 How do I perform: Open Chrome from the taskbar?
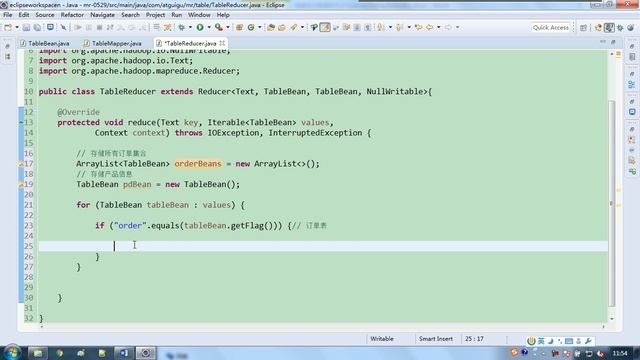pyautogui.click(x=60, y=353)
